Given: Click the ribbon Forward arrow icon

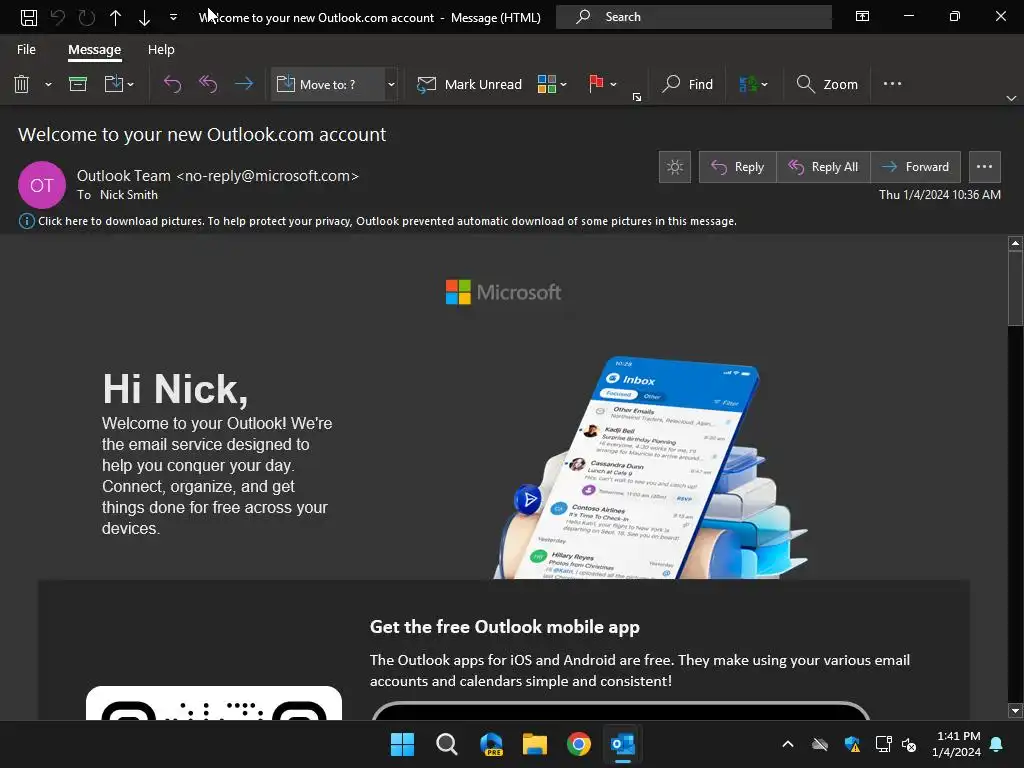Looking at the screenshot, I should [244, 84].
